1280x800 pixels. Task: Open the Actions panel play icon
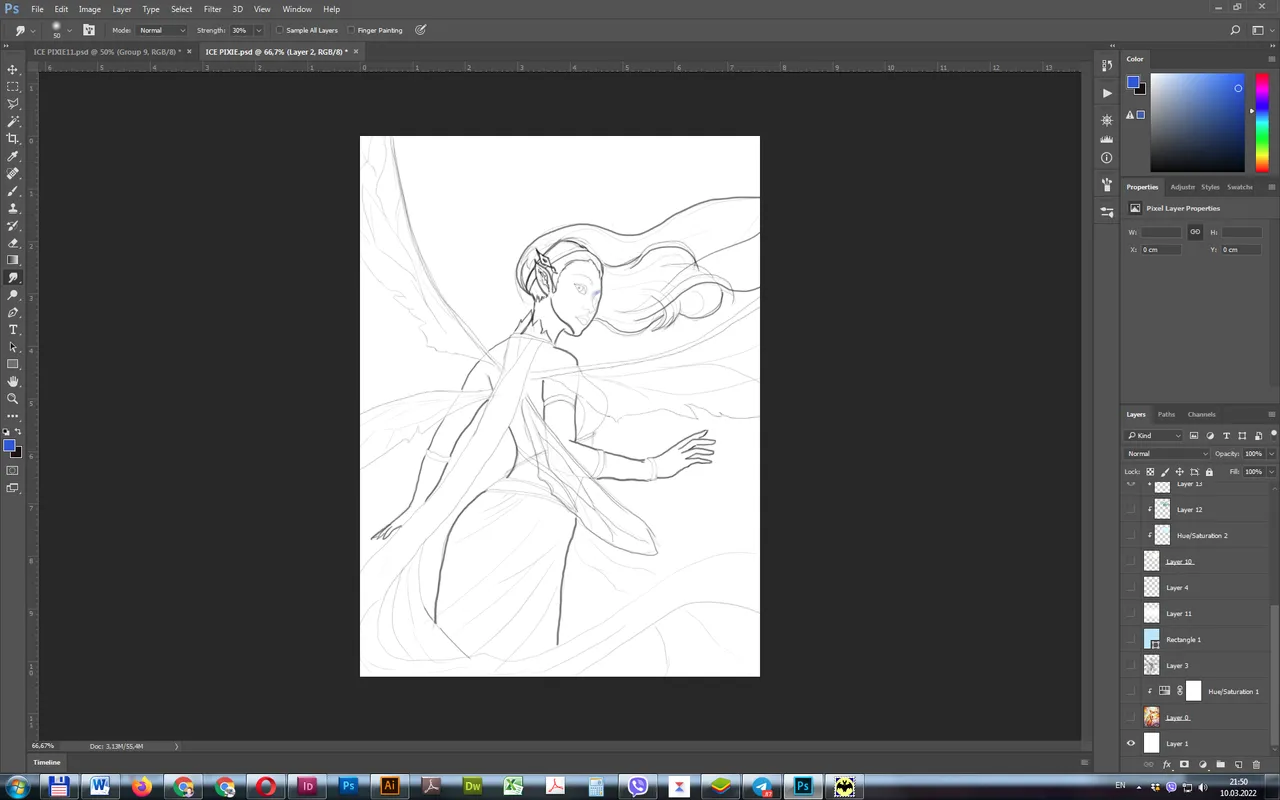click(x=1106, y=93)
